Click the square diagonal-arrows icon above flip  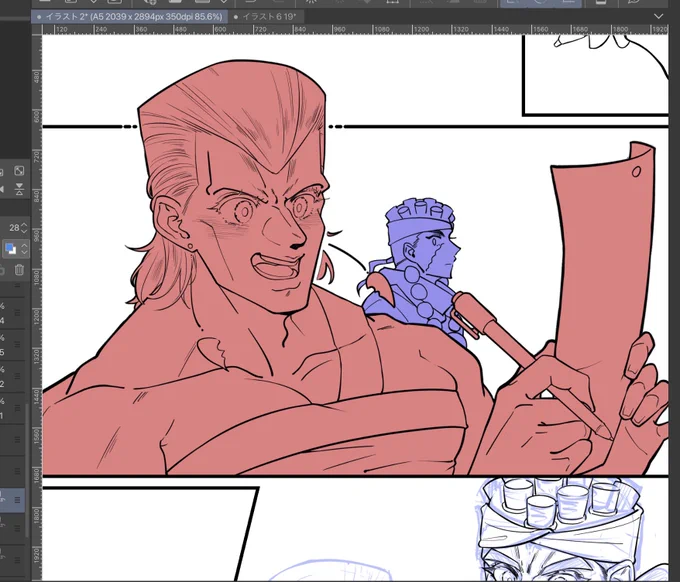tap(19, 170)
